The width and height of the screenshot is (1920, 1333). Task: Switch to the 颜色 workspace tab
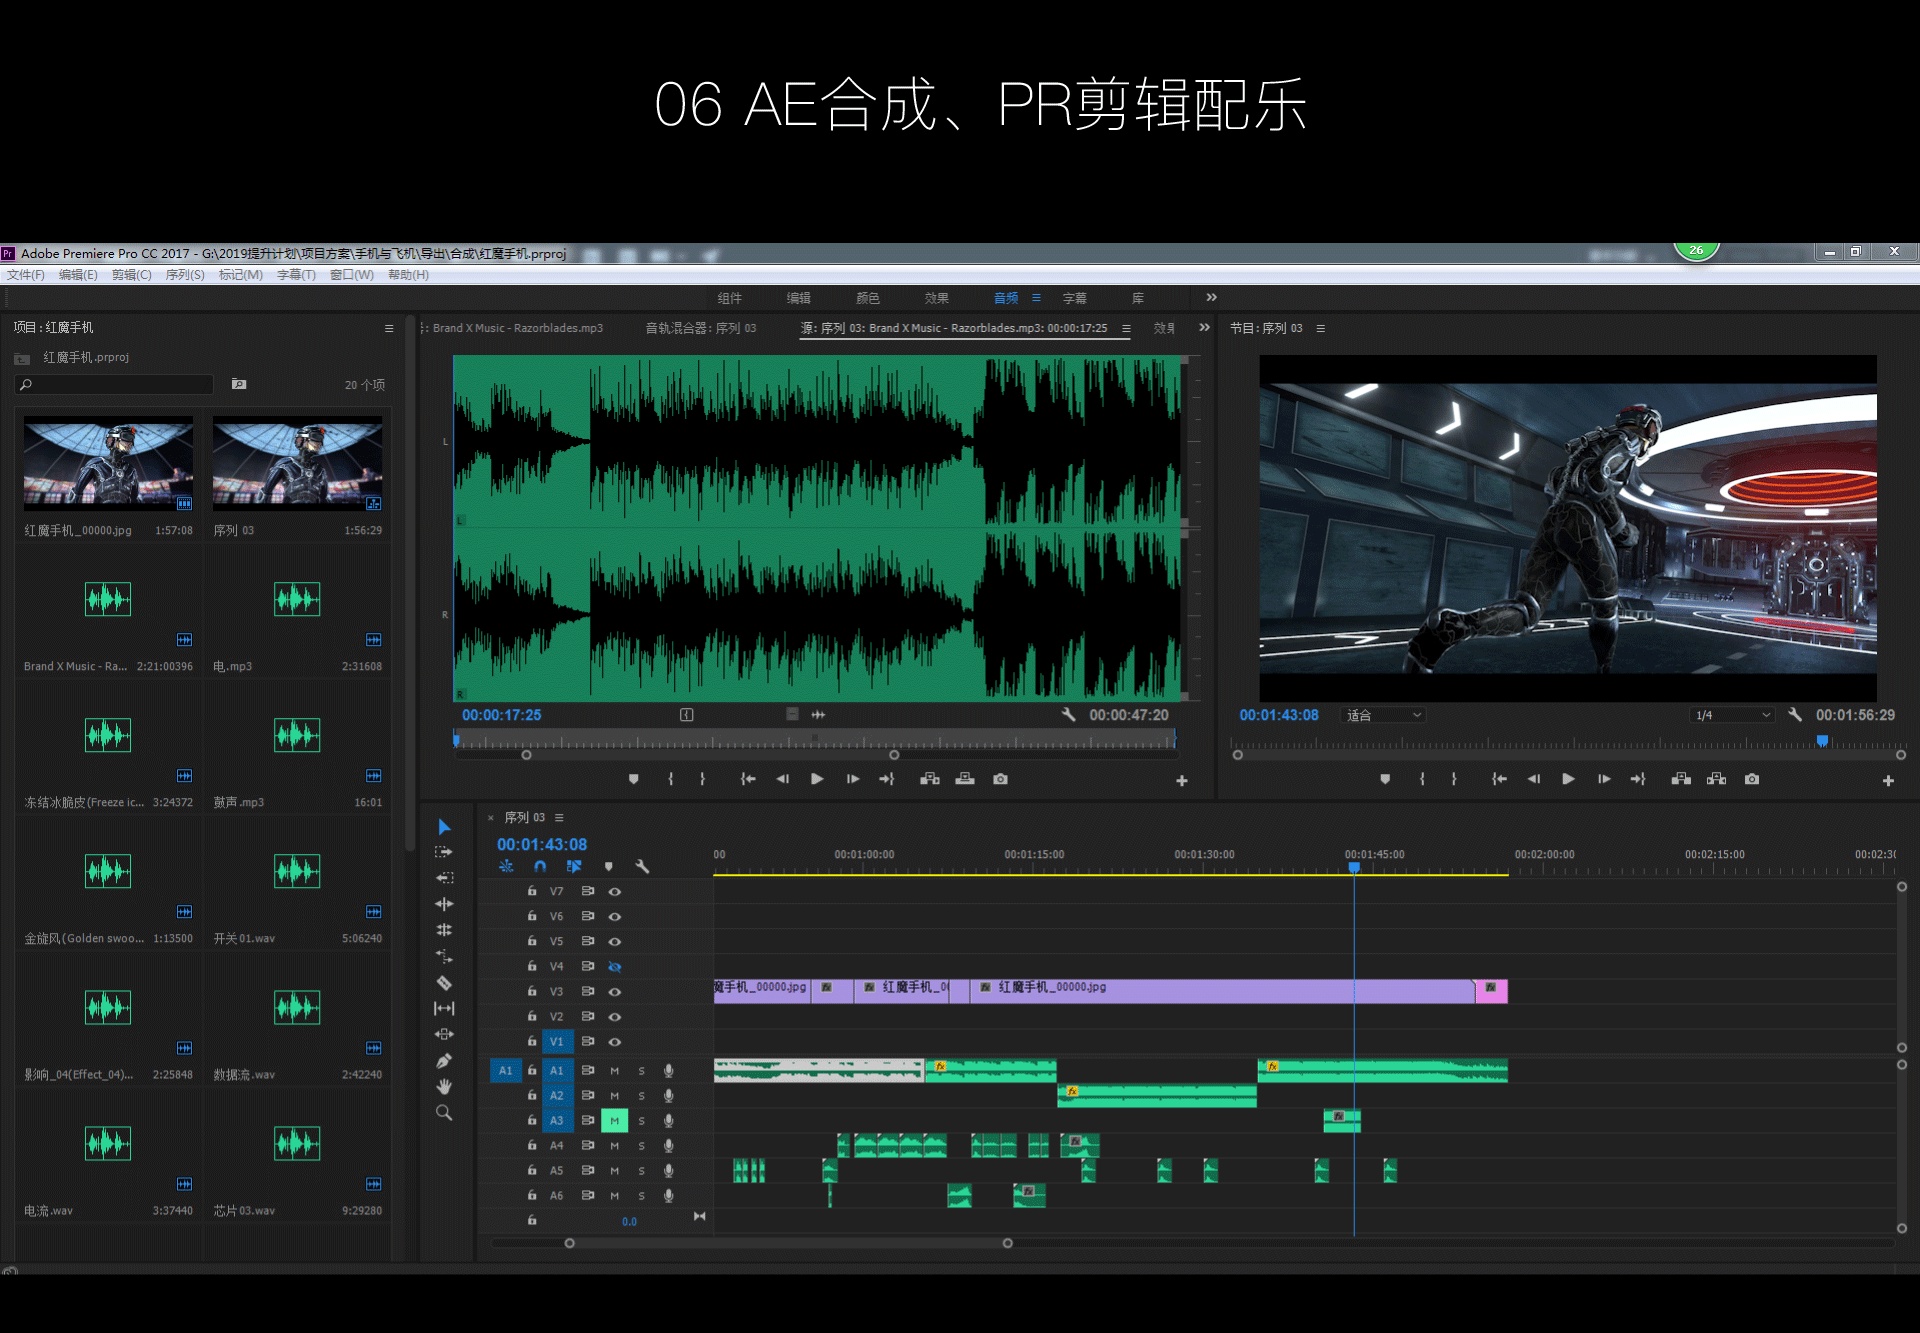click(867, 298)
